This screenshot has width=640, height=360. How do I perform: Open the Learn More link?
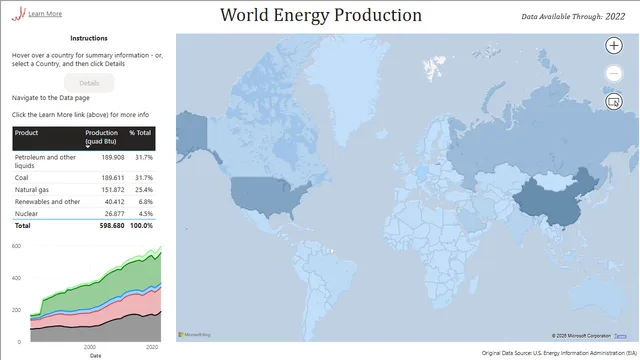click(45, 14)
